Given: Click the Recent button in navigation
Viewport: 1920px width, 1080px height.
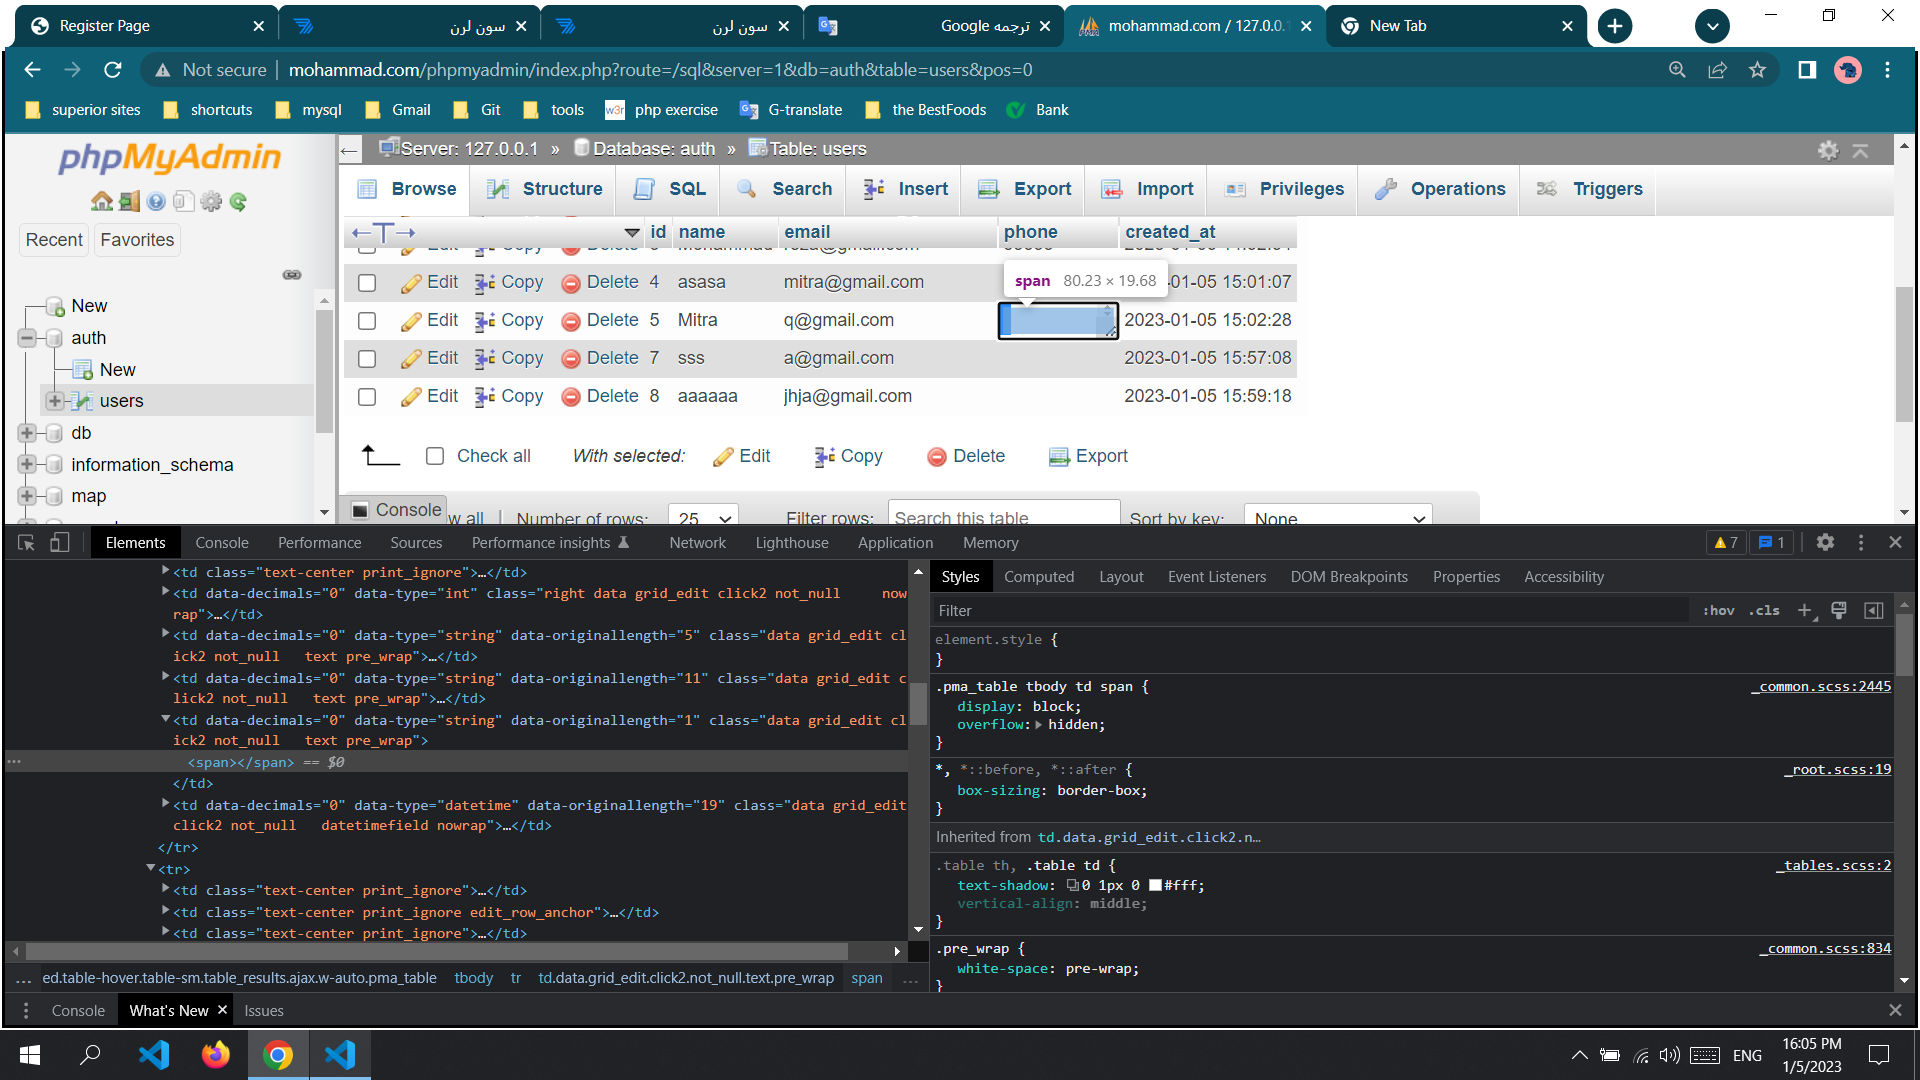Looking at the screenshot, I should (x=54, y=240).
